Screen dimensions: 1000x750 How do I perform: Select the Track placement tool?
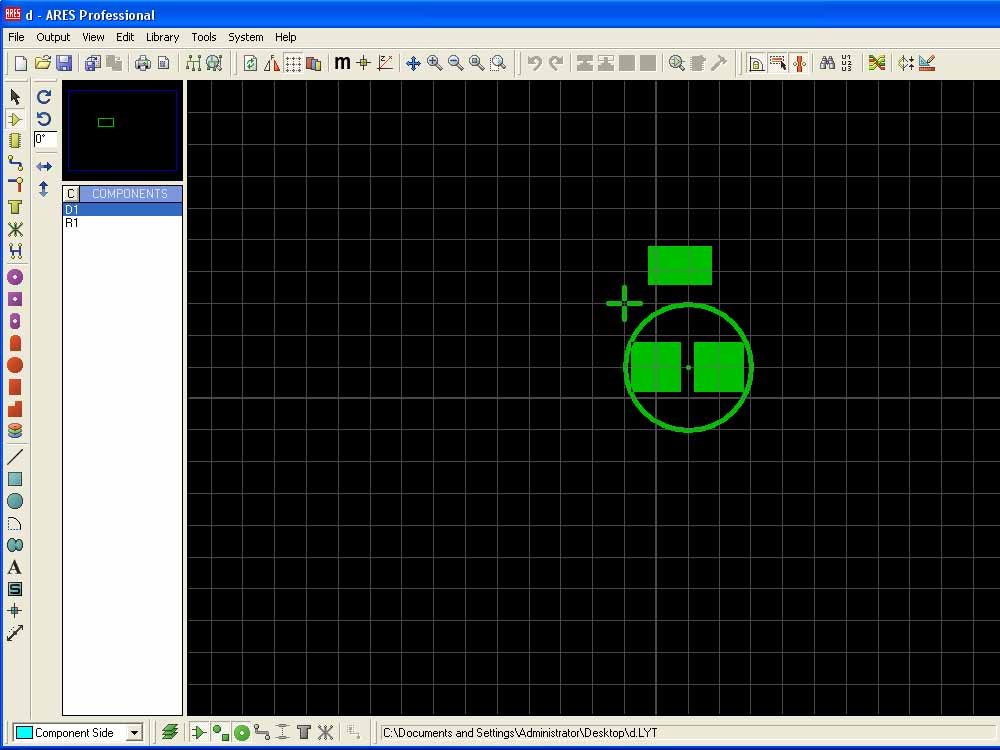click(15, 162)
